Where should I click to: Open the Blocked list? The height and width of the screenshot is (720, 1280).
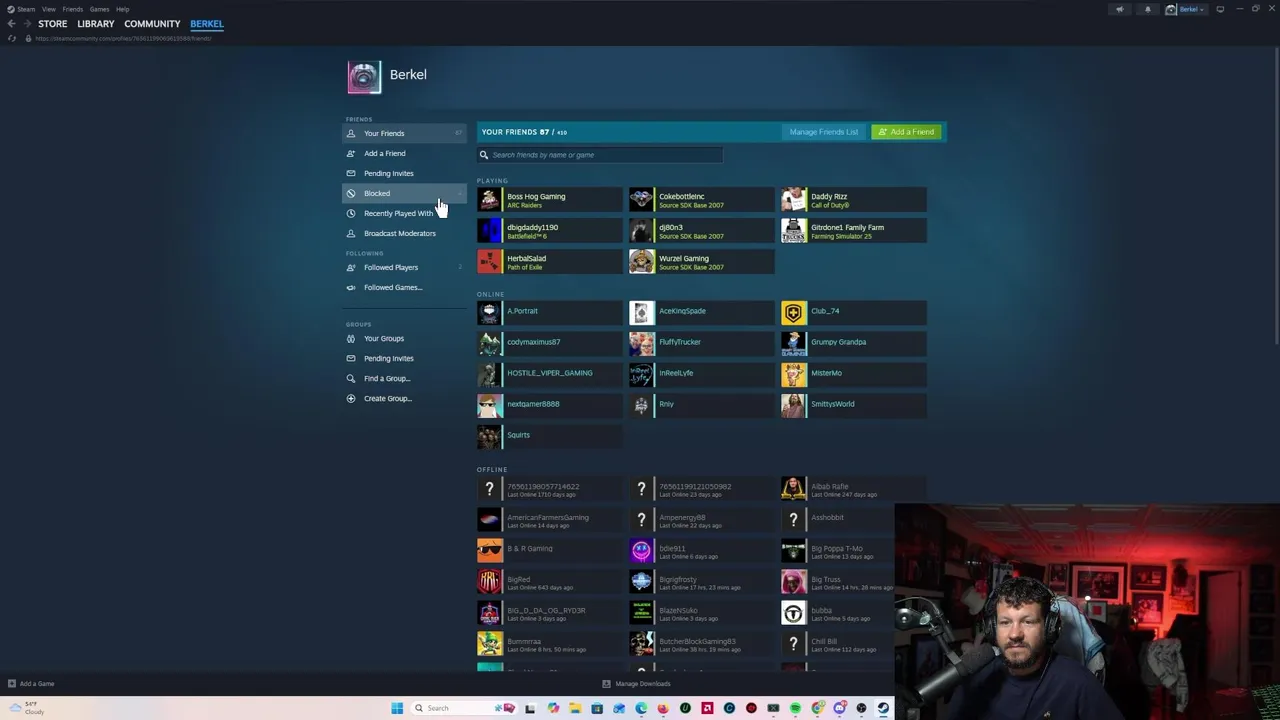tap(404, 193)
